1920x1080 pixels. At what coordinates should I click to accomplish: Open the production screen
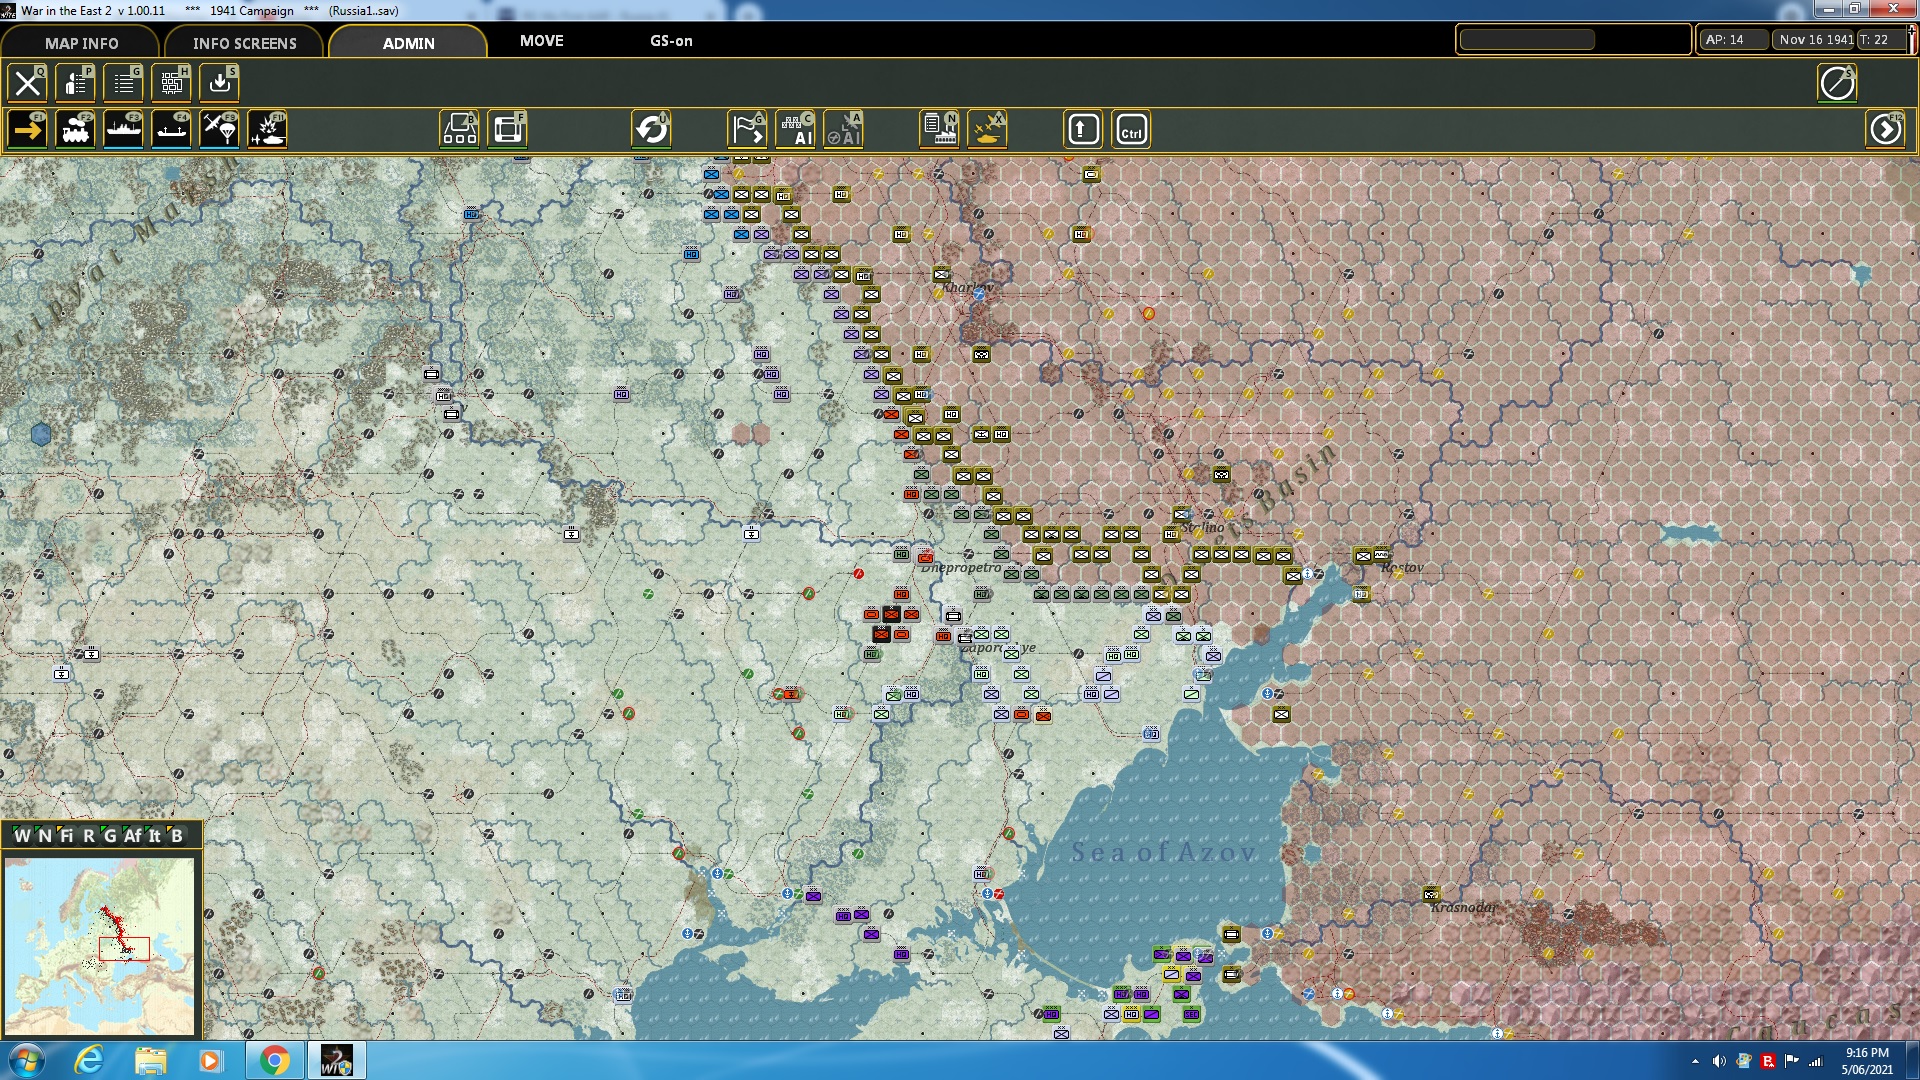point(937,129)
